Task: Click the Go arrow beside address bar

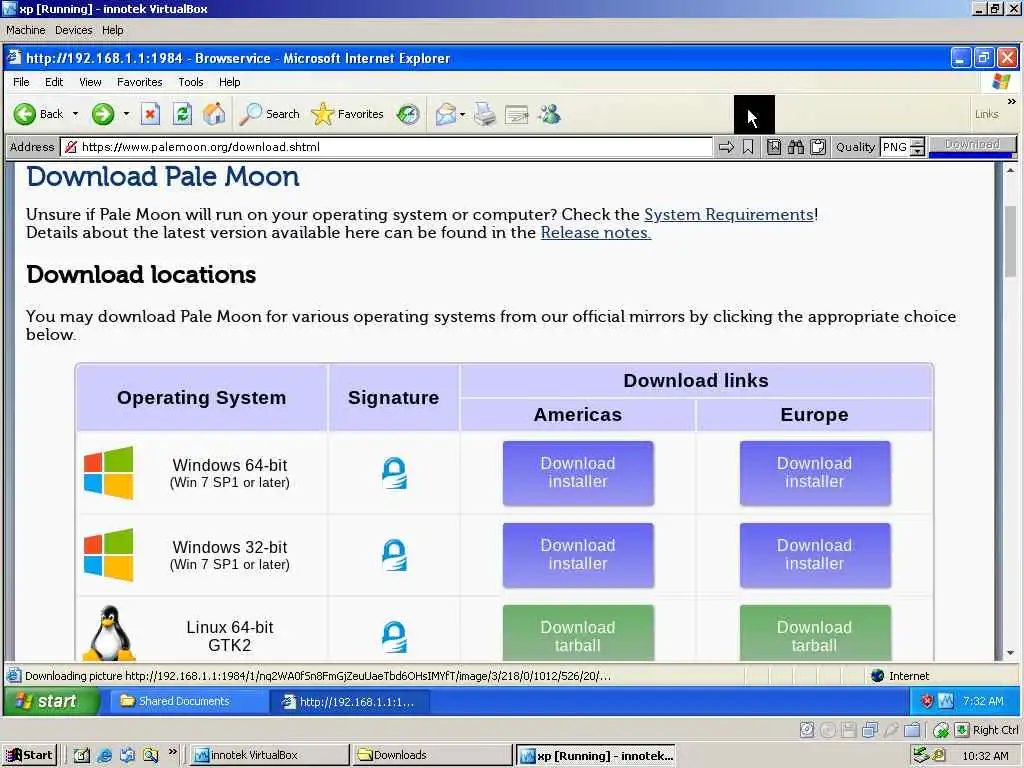Action: [x=726, y=147]
